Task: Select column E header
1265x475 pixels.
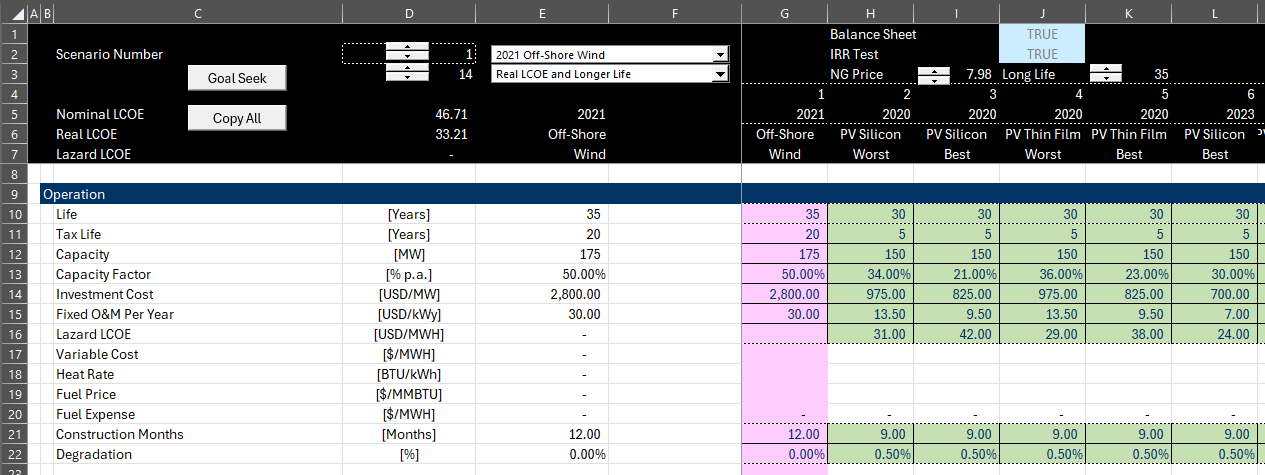Action: 542,12
